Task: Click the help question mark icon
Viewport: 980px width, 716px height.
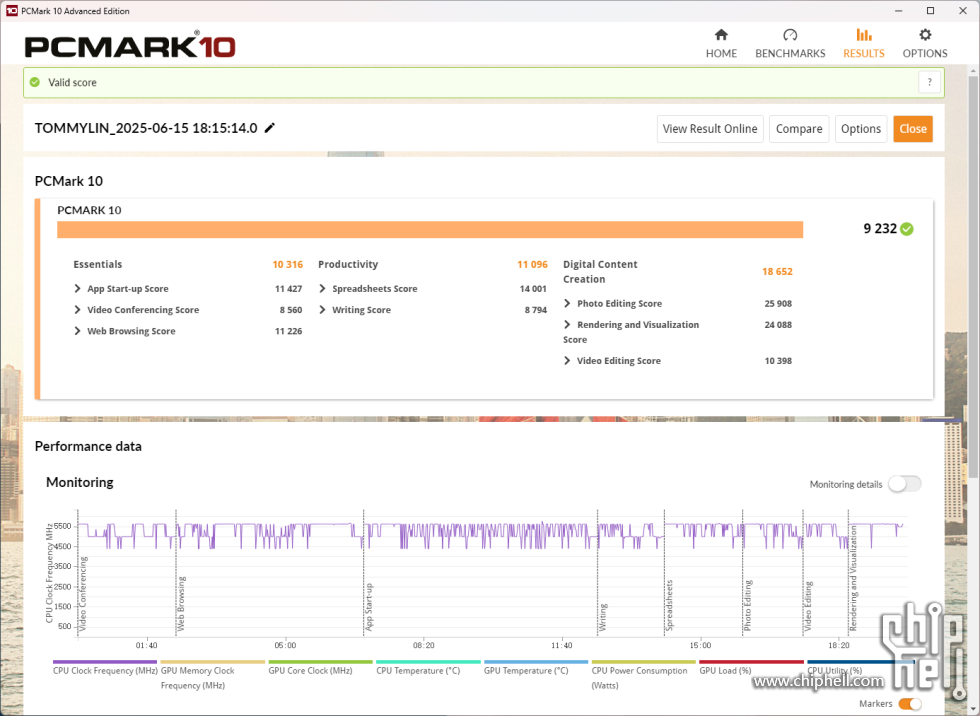Action: coord(929,82)
